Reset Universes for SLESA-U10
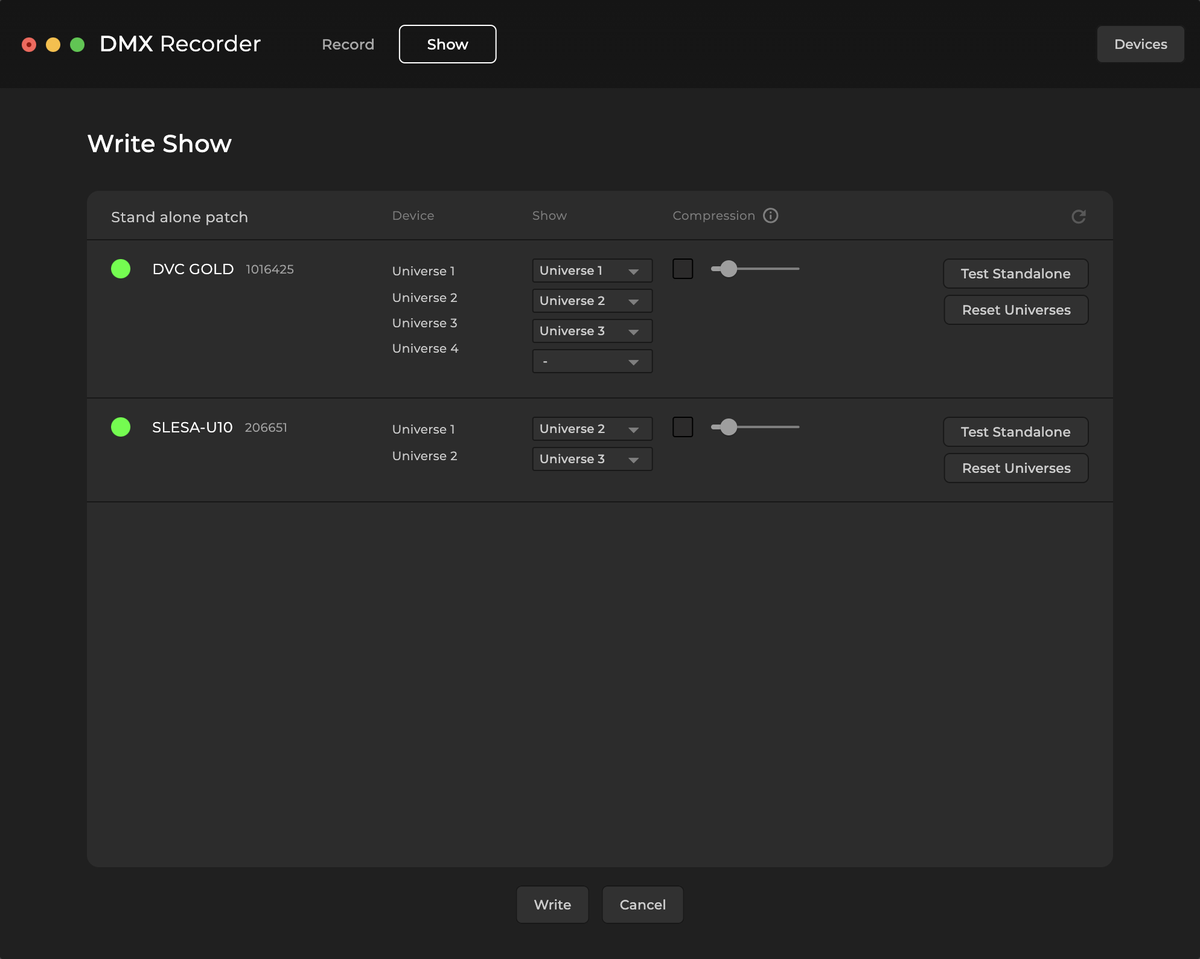This screenshot has width=1200, height=959. [x=1016, y=468]
